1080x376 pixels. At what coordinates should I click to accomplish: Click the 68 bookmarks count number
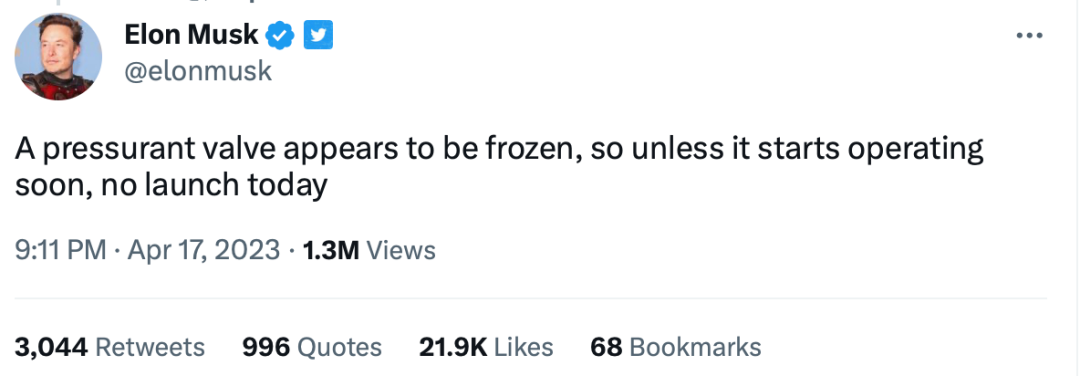tap(606, 346)
